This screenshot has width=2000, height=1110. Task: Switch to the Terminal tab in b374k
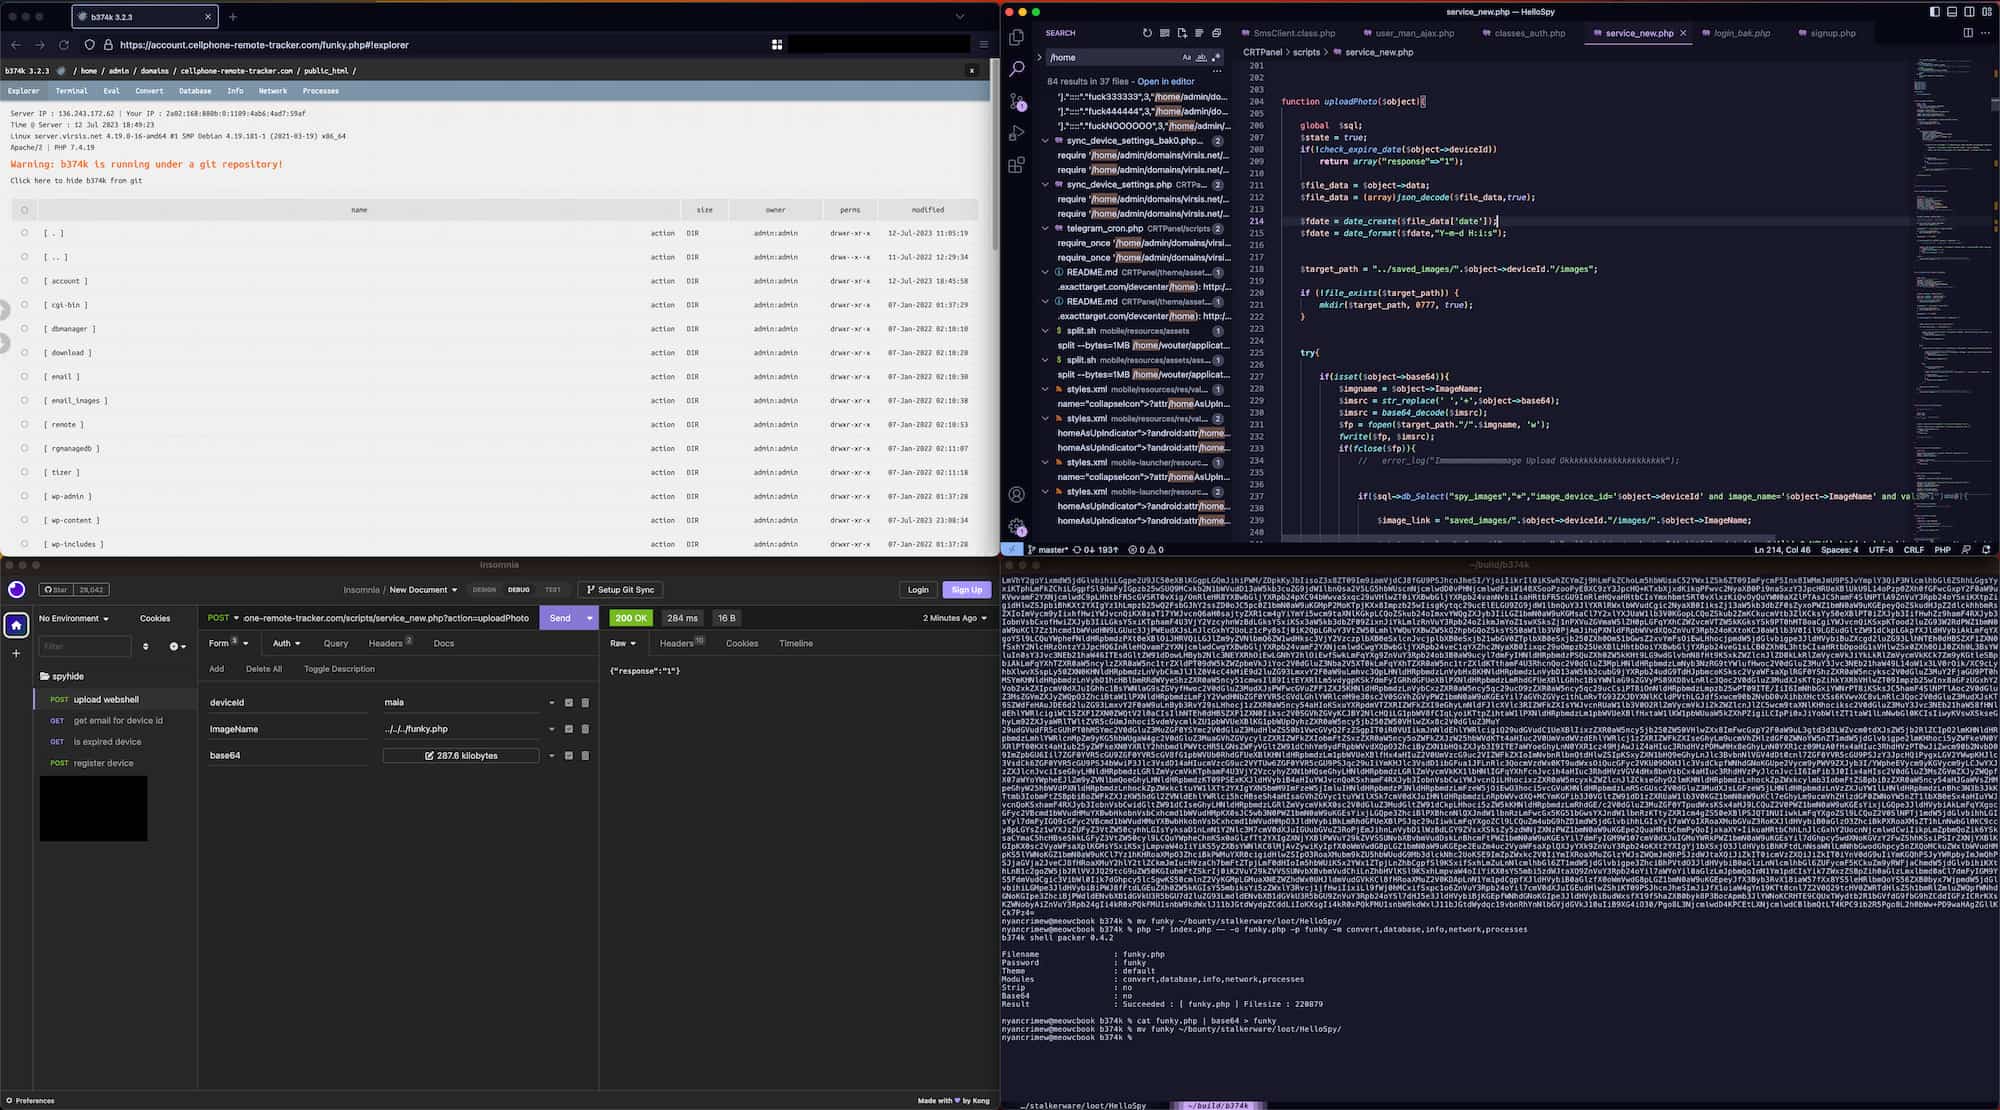(71, 91)
